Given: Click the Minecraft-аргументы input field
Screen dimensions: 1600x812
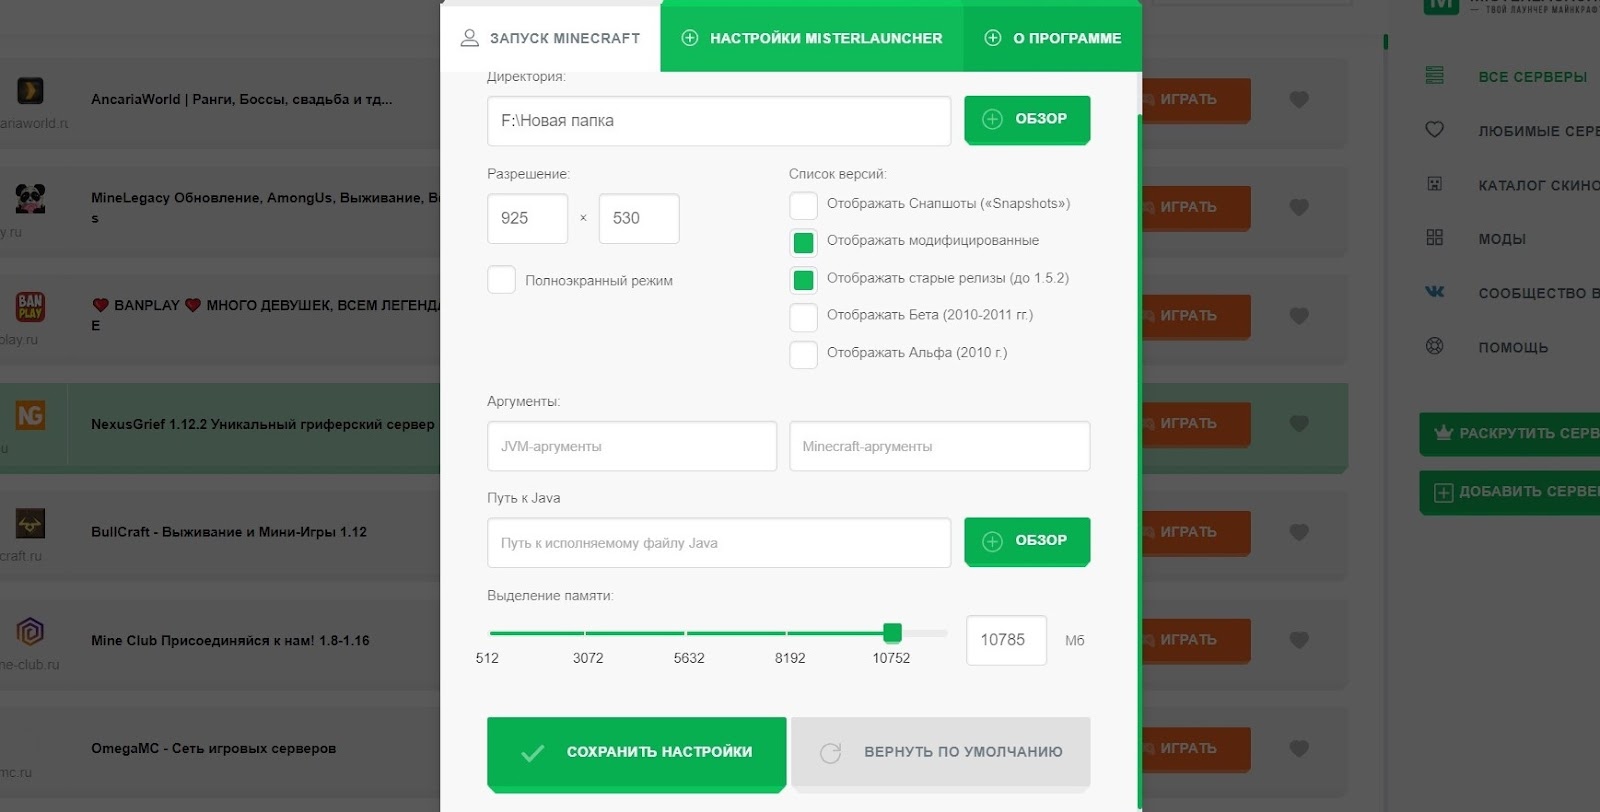Looking at the screenshot, I should point(940,446).
